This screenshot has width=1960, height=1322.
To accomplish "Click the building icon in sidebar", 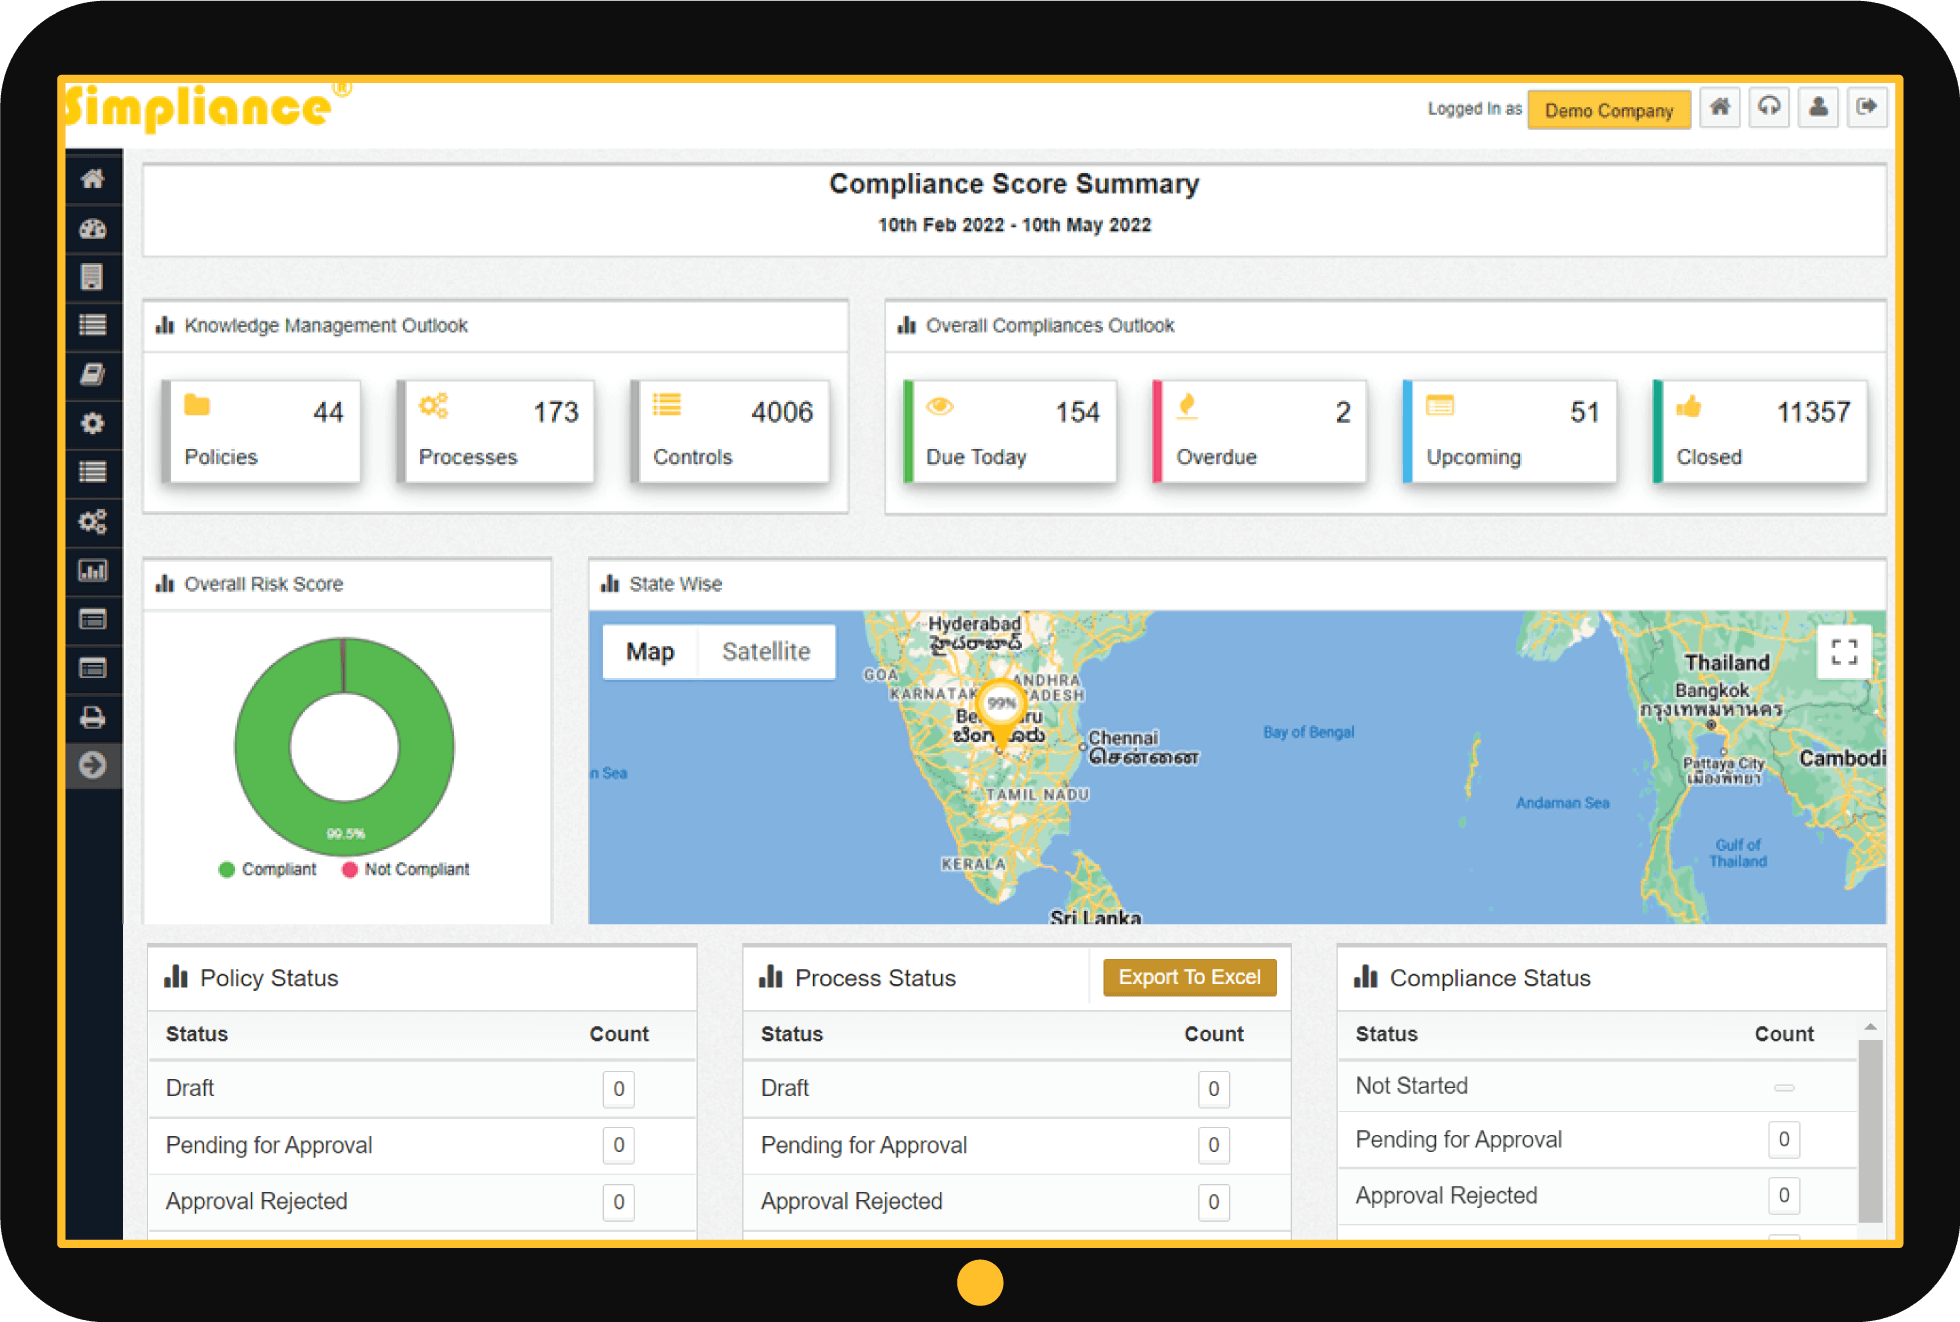I will pos(92,277).
